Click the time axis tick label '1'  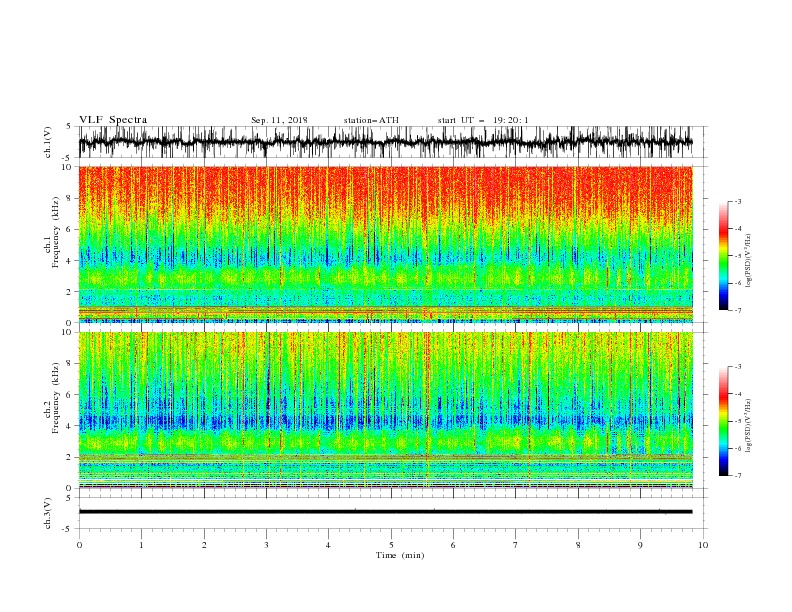tap(141, 545)
